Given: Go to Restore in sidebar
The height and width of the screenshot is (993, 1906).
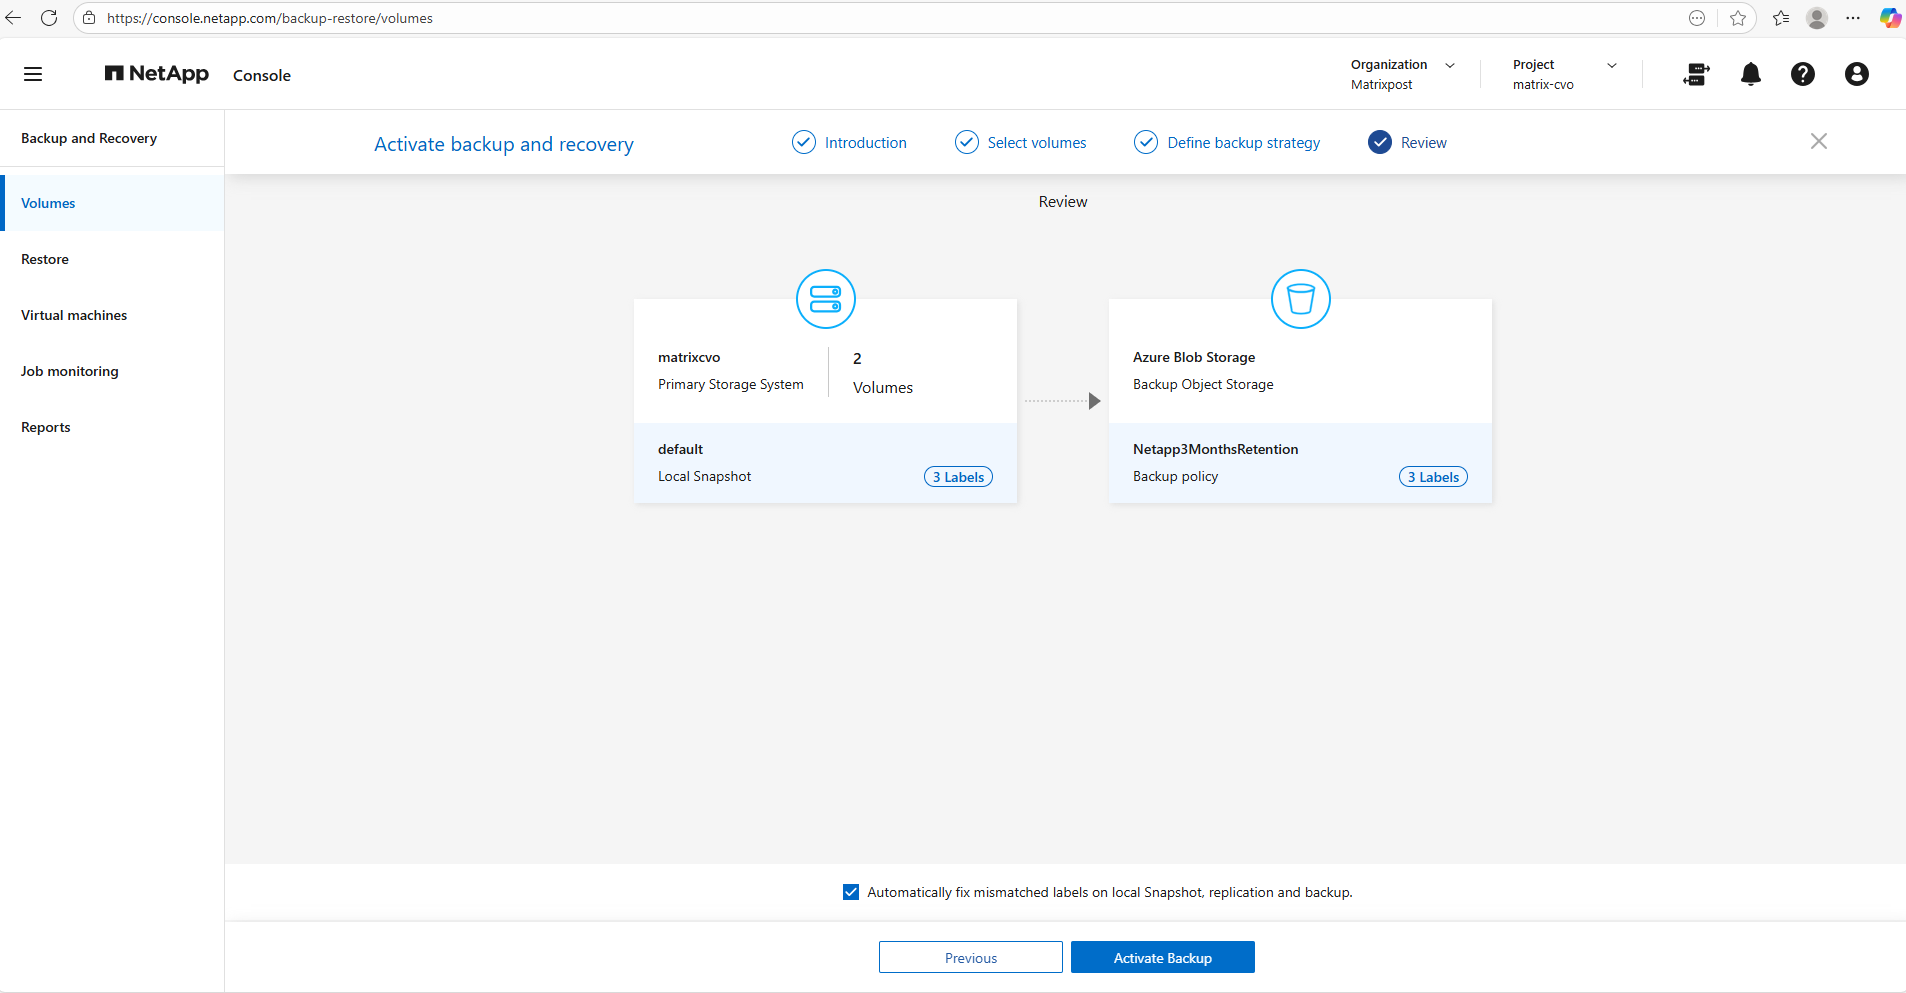Looking at the screenshot, I should pos(45,259).
